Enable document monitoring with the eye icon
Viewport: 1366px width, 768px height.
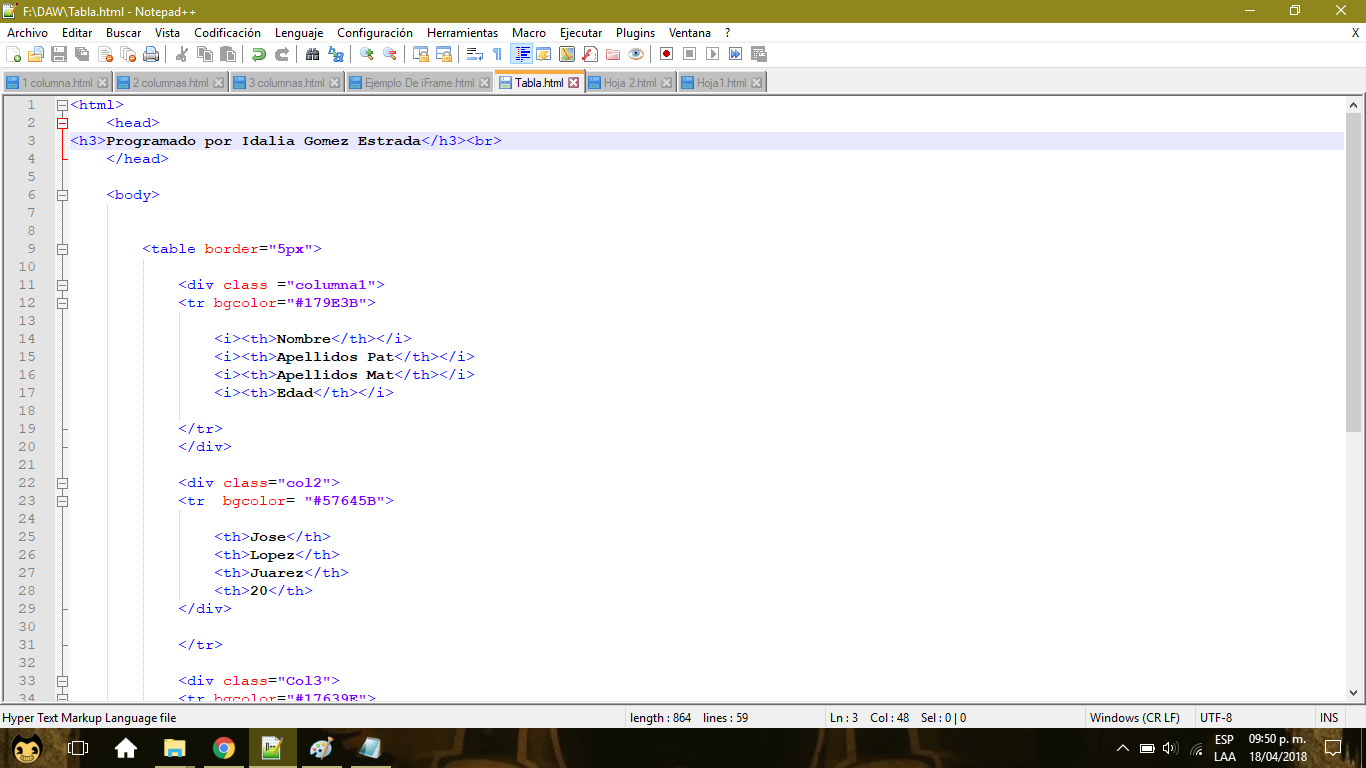636,53
